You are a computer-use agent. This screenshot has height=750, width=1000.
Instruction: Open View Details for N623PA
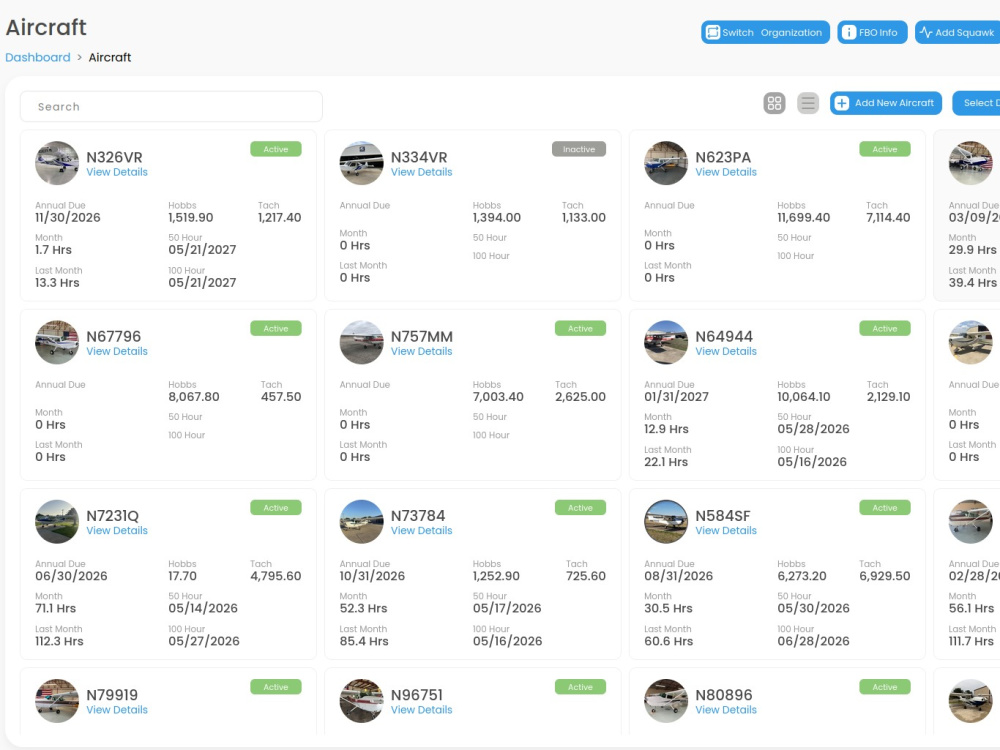(726, 172)
